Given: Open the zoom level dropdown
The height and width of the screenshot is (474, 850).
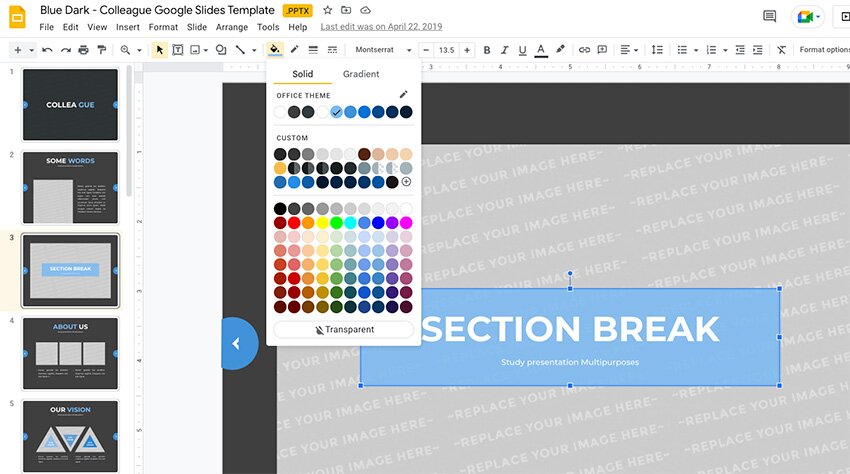Looking at the screenshot, I should coord(129,49).
